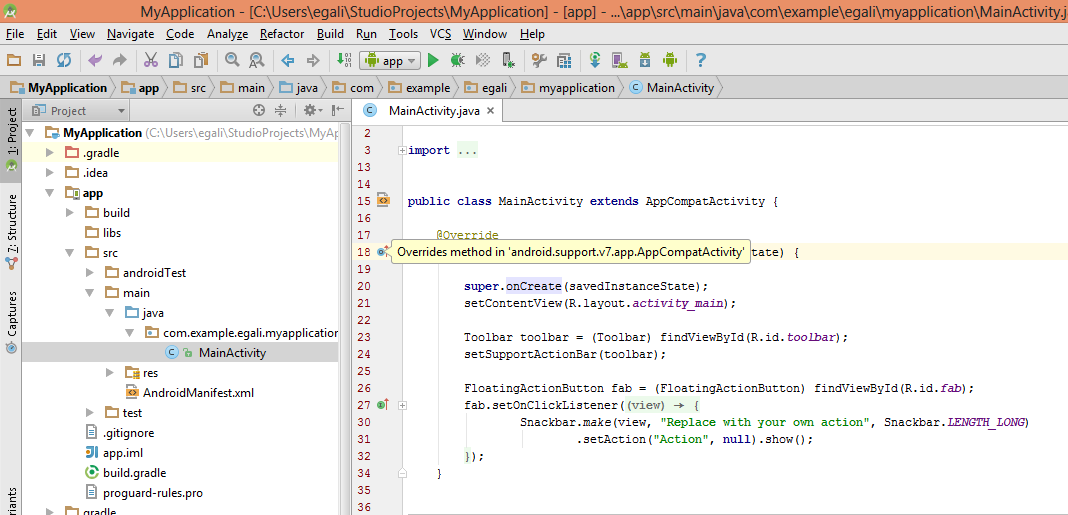The image size is (1068, 515).
Task: Toggle the Captures side tool window
Action: tap(11, 322)
